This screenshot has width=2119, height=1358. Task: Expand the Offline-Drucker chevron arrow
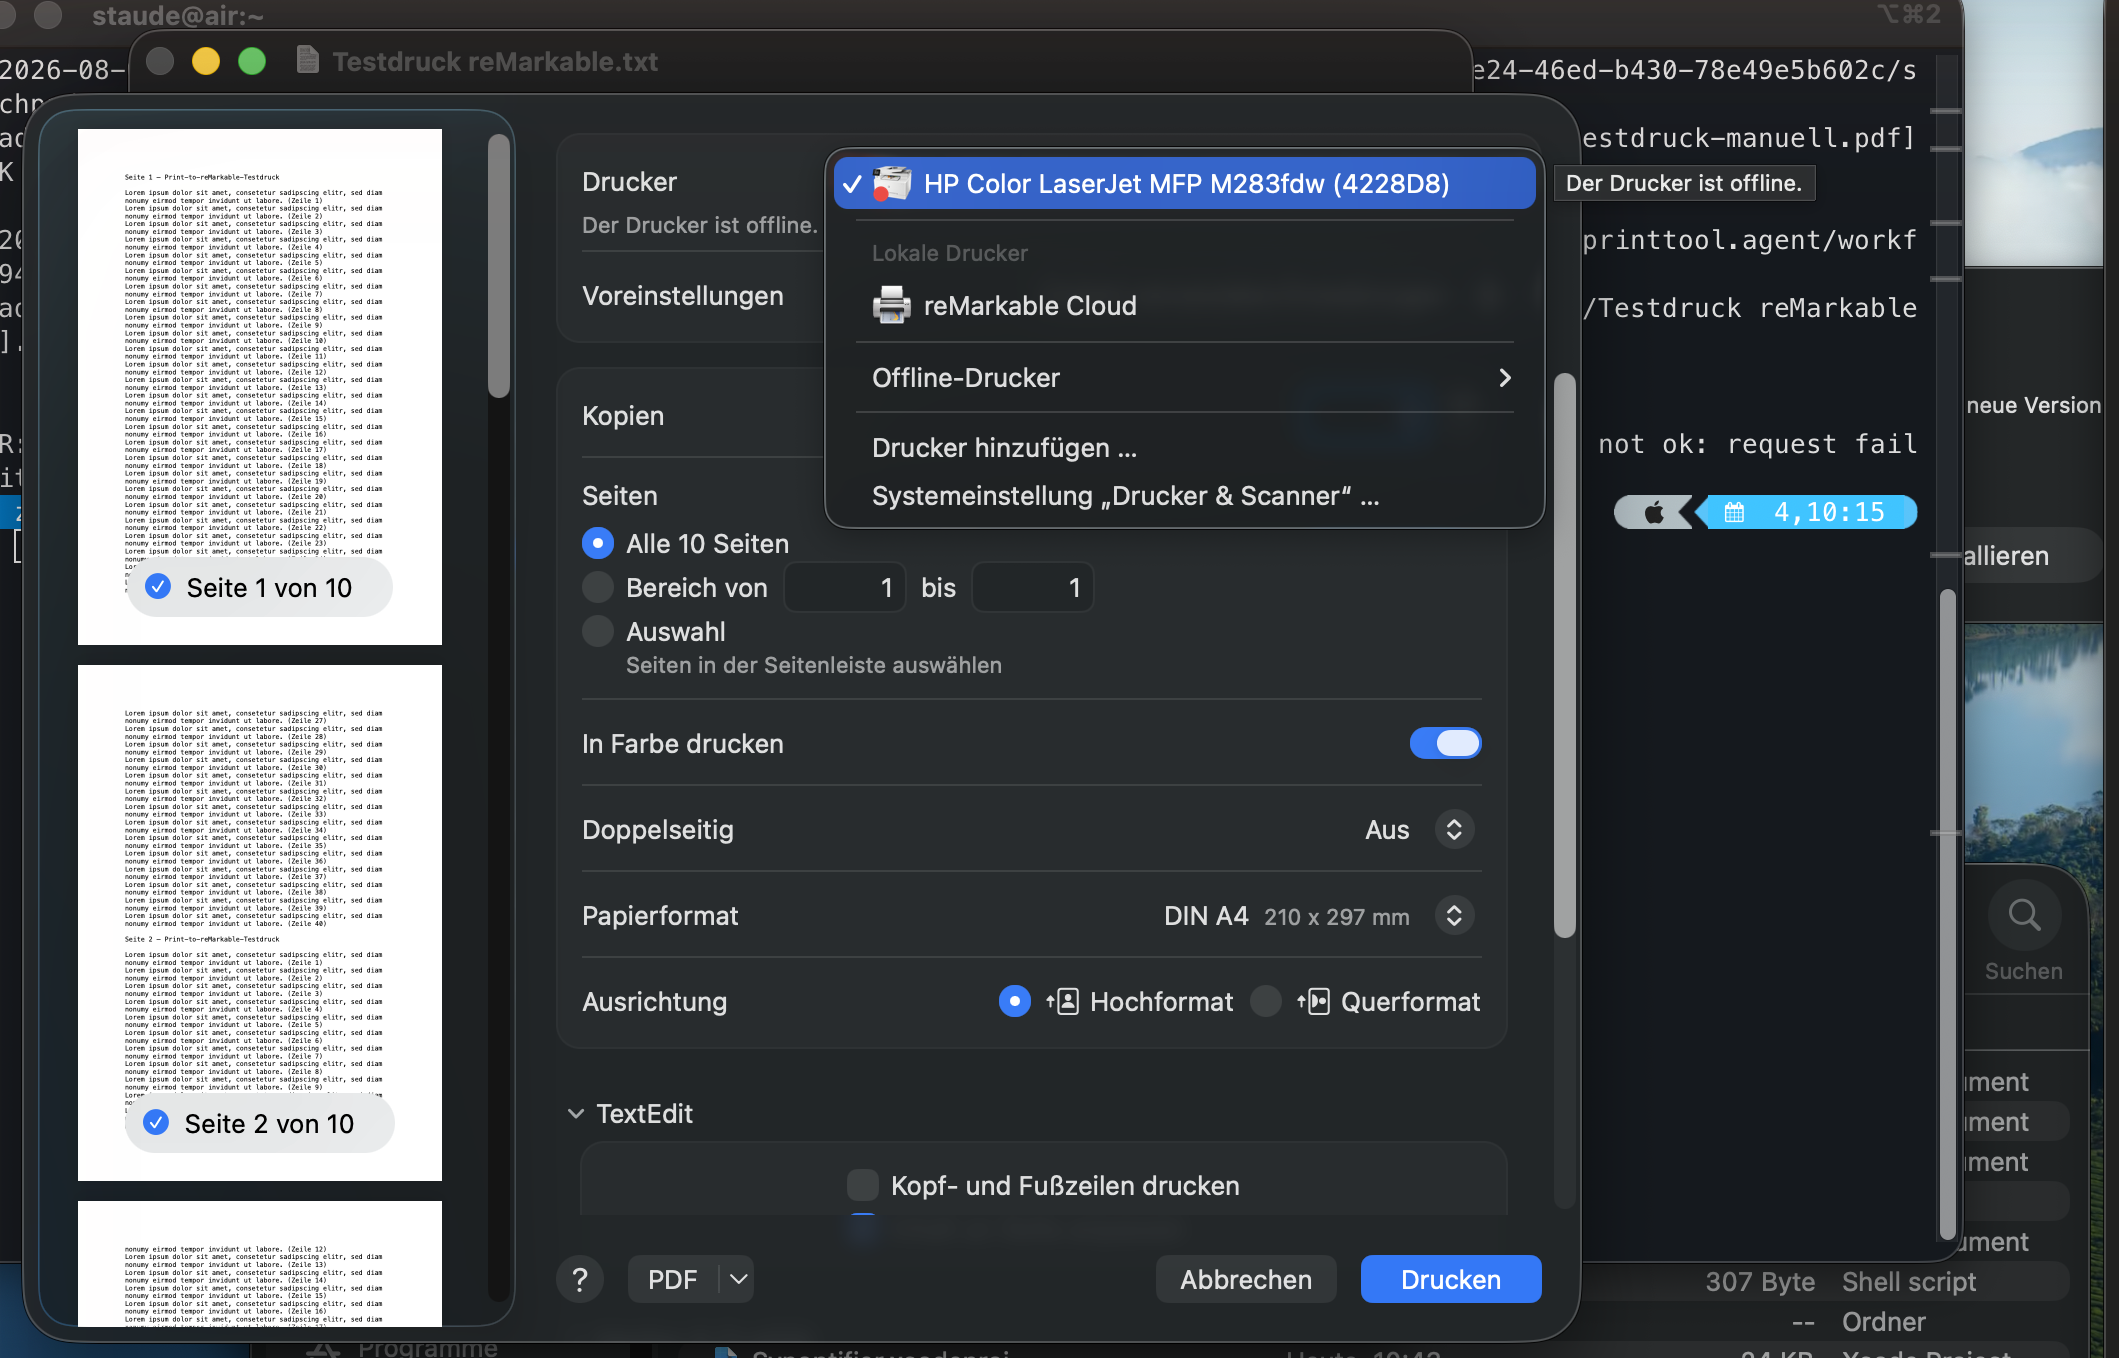point(1504,378)
